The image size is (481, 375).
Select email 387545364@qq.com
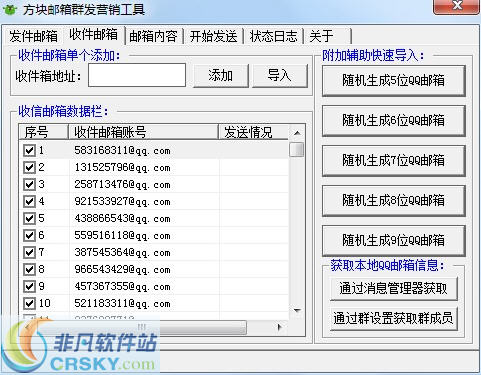122,252
